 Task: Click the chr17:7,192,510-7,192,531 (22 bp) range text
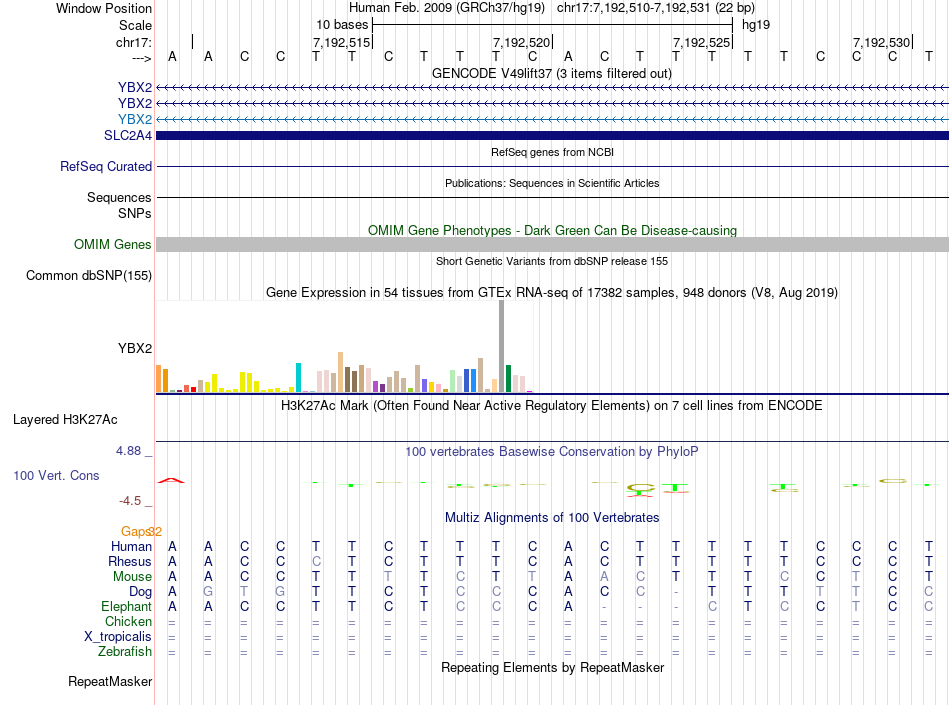[656, 8]
